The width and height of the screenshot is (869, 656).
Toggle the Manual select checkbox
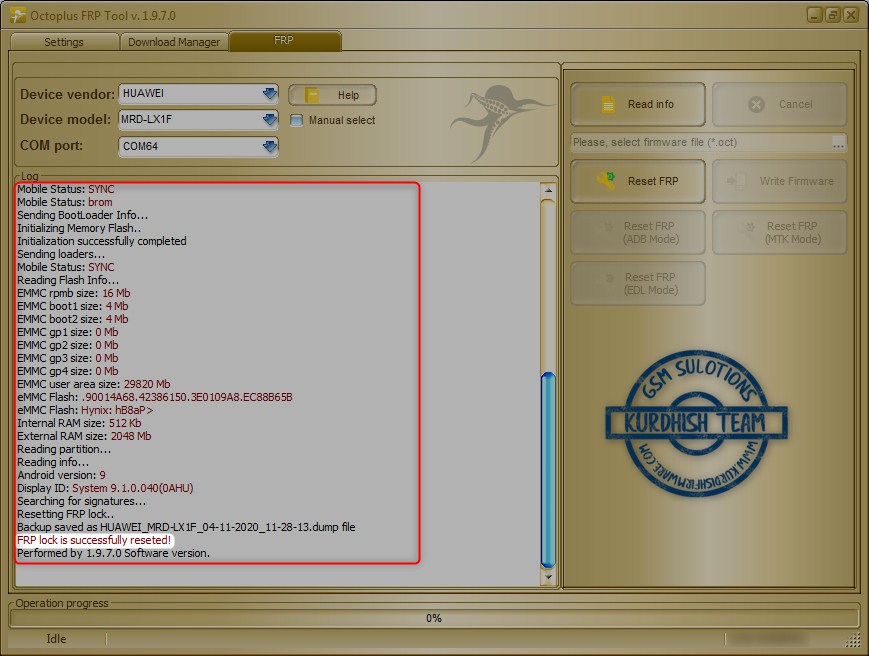[x=297, y=120]
